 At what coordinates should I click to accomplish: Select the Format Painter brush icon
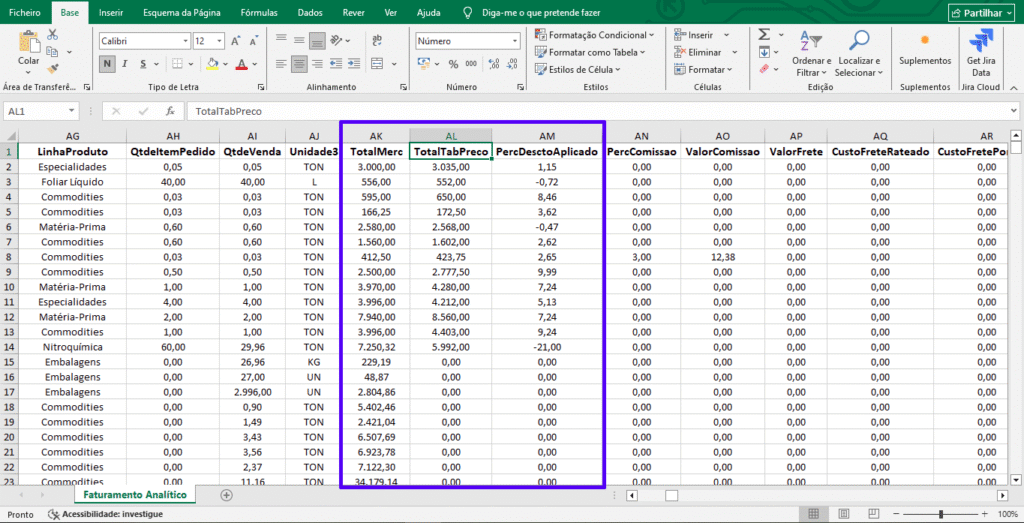[53, 68]
